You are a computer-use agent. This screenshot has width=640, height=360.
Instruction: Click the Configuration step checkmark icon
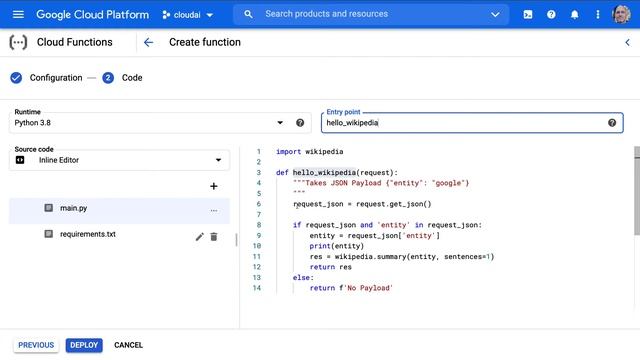[16, 78]
